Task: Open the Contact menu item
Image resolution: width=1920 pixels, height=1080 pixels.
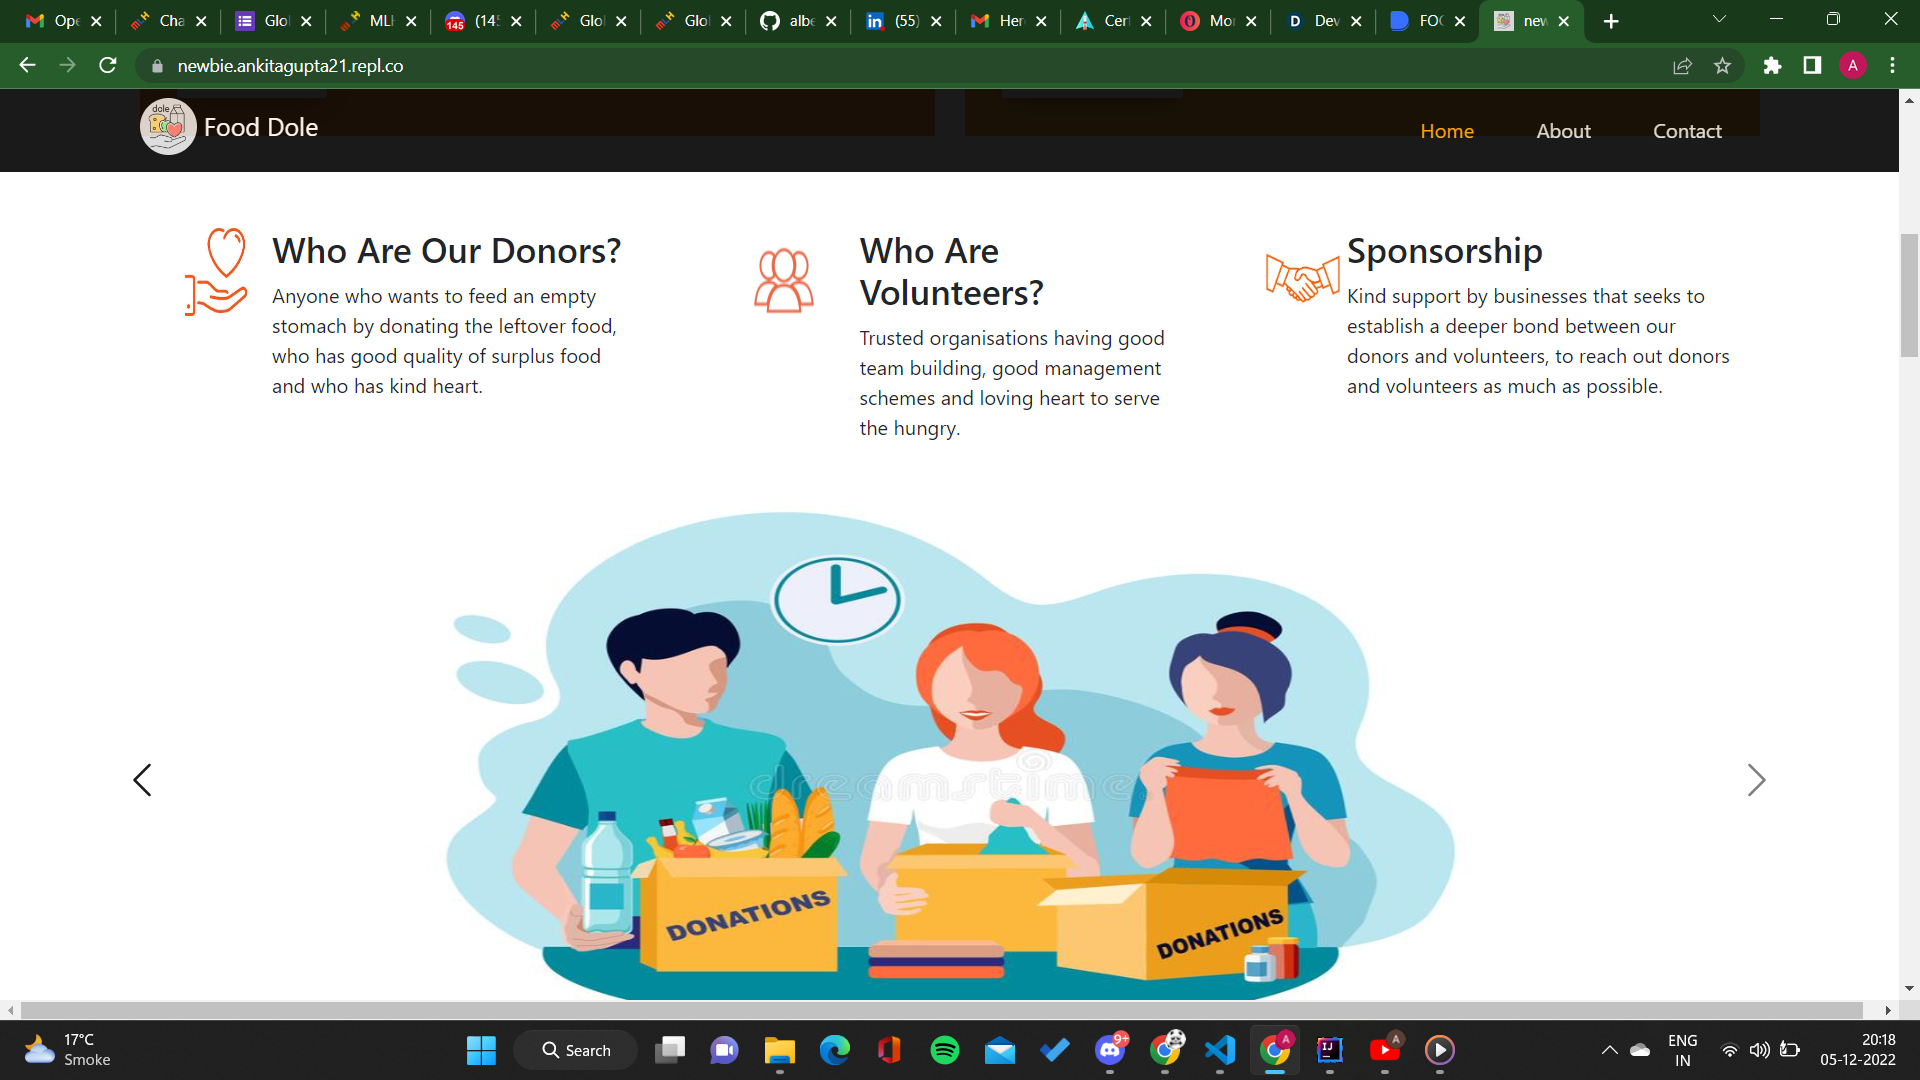Action: [1687, 131]
